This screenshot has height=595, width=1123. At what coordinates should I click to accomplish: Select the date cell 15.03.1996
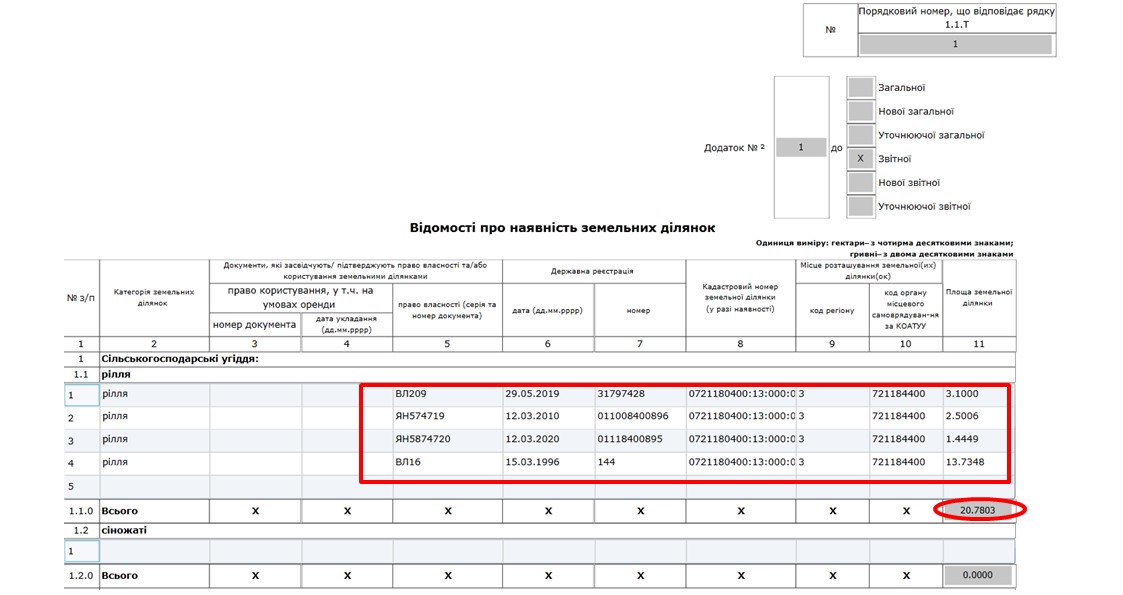[548, 463]
